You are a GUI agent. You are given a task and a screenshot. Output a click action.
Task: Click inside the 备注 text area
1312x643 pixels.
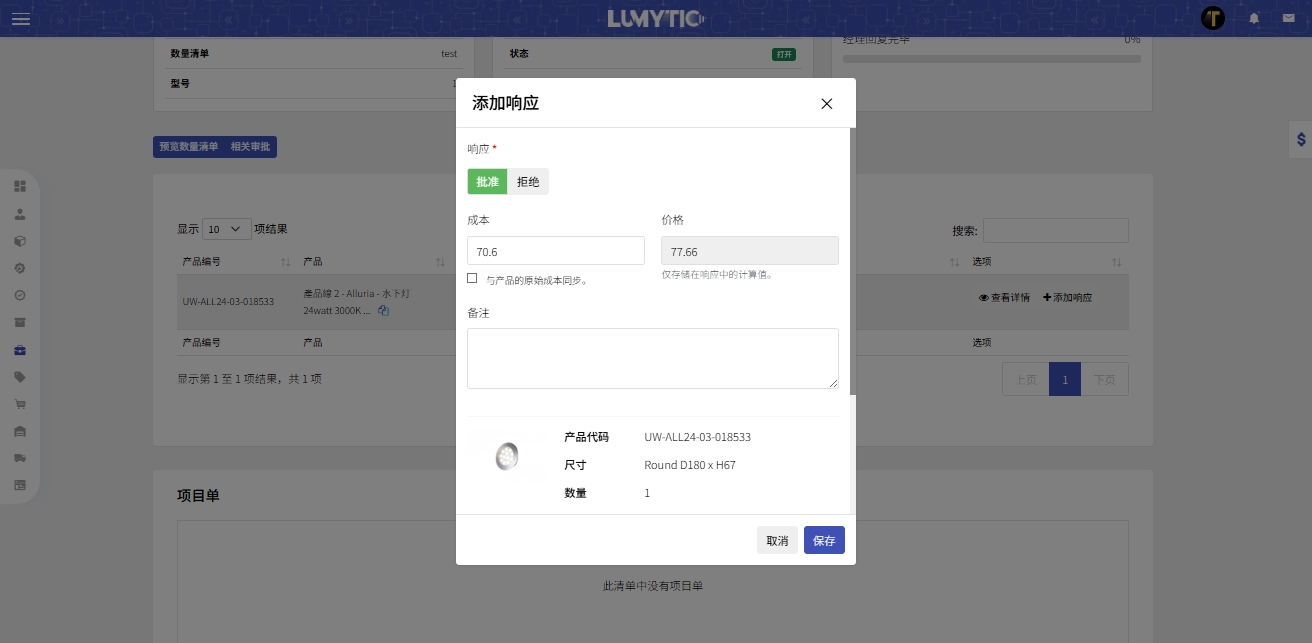(652, 358)
